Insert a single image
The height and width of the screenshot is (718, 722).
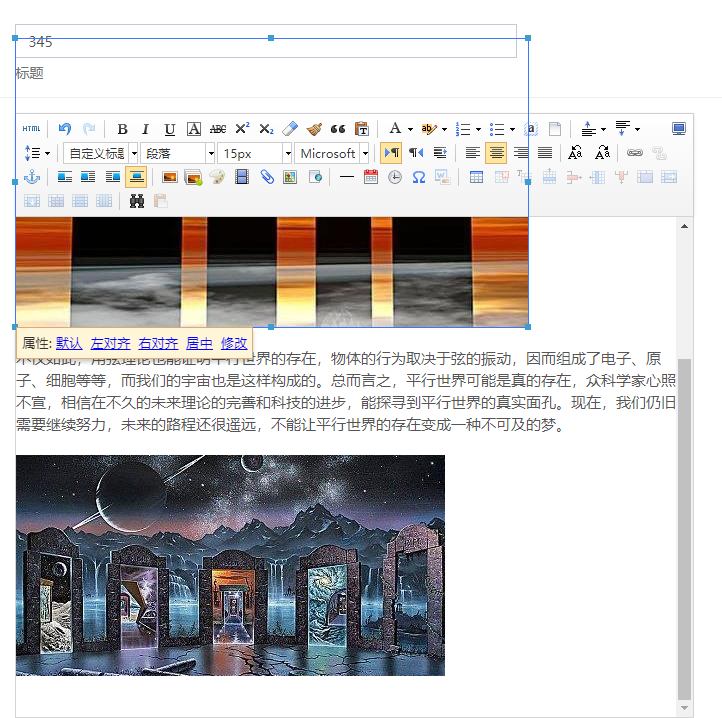pos(170,177)
